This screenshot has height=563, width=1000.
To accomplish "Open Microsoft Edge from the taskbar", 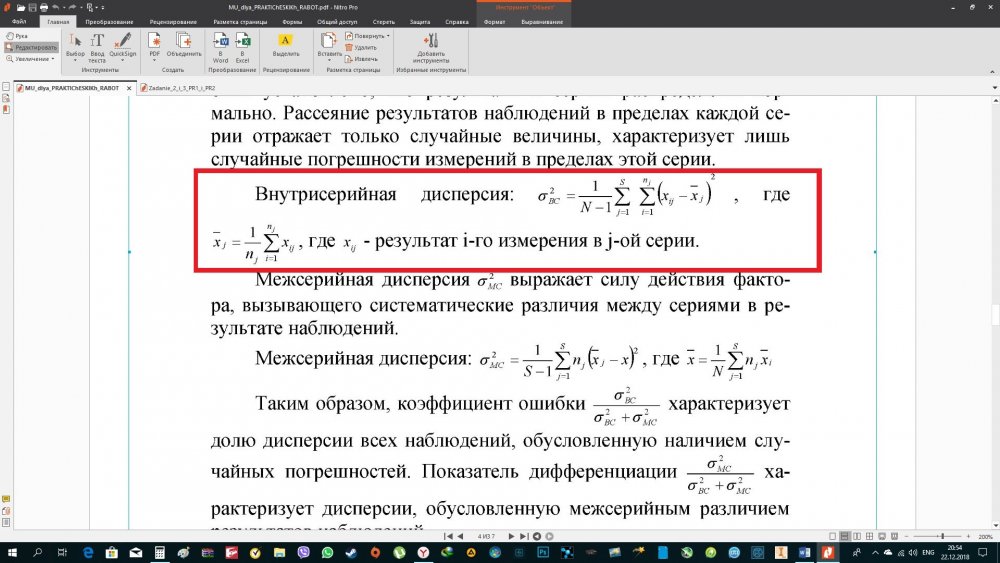I will [x=88, y=552].
